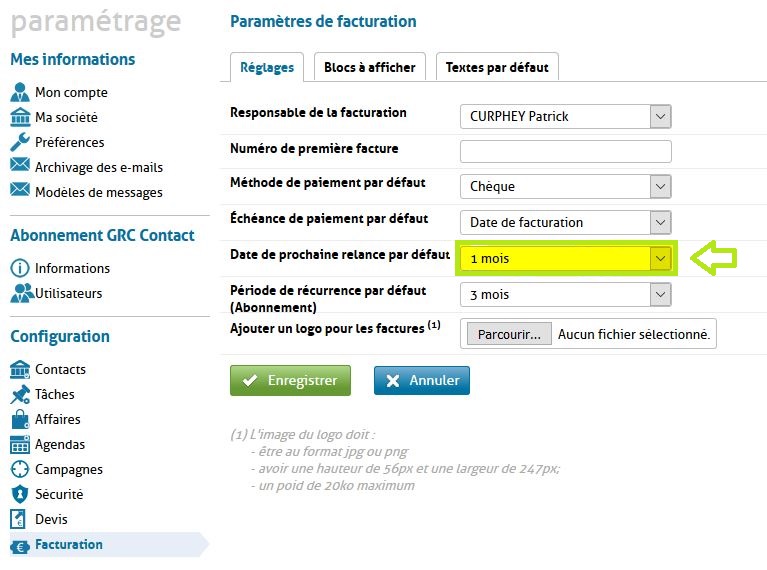The width and height of the screenshot is (767, 570).
Task: Click the green Enregistrer button
Action: click(x=290, y=381)
